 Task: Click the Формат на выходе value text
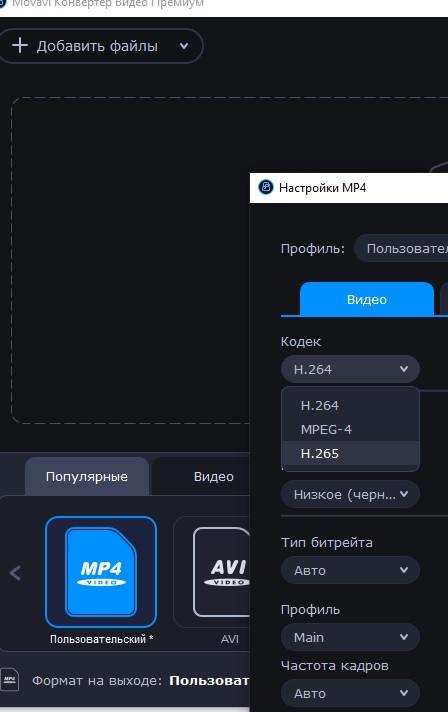click(209, 681)
